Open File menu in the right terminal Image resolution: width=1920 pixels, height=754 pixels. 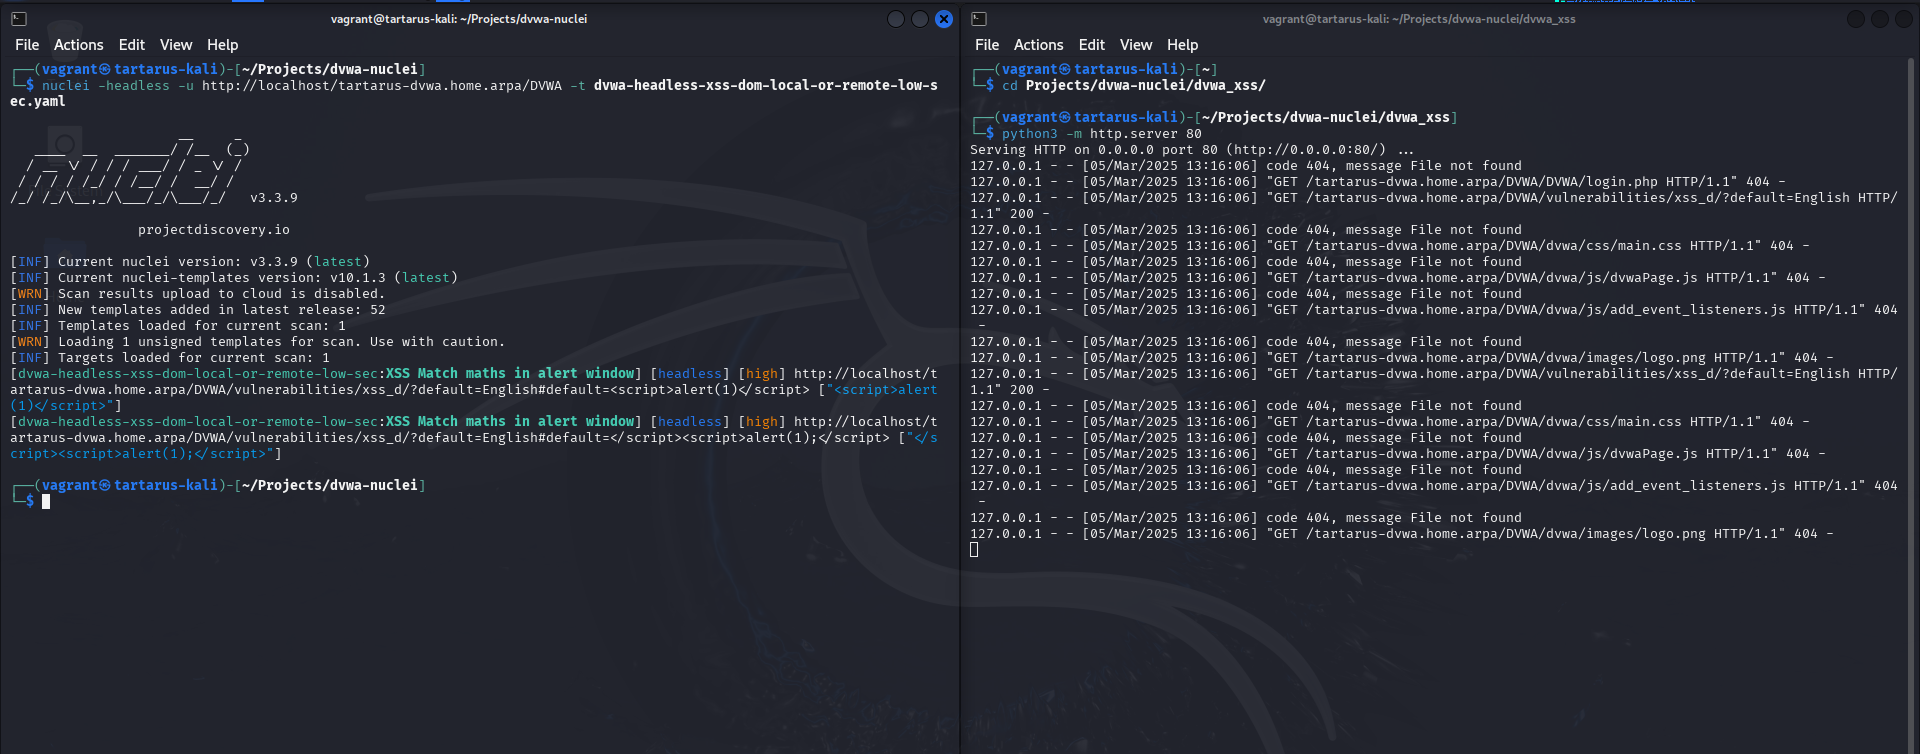point(987,45)
